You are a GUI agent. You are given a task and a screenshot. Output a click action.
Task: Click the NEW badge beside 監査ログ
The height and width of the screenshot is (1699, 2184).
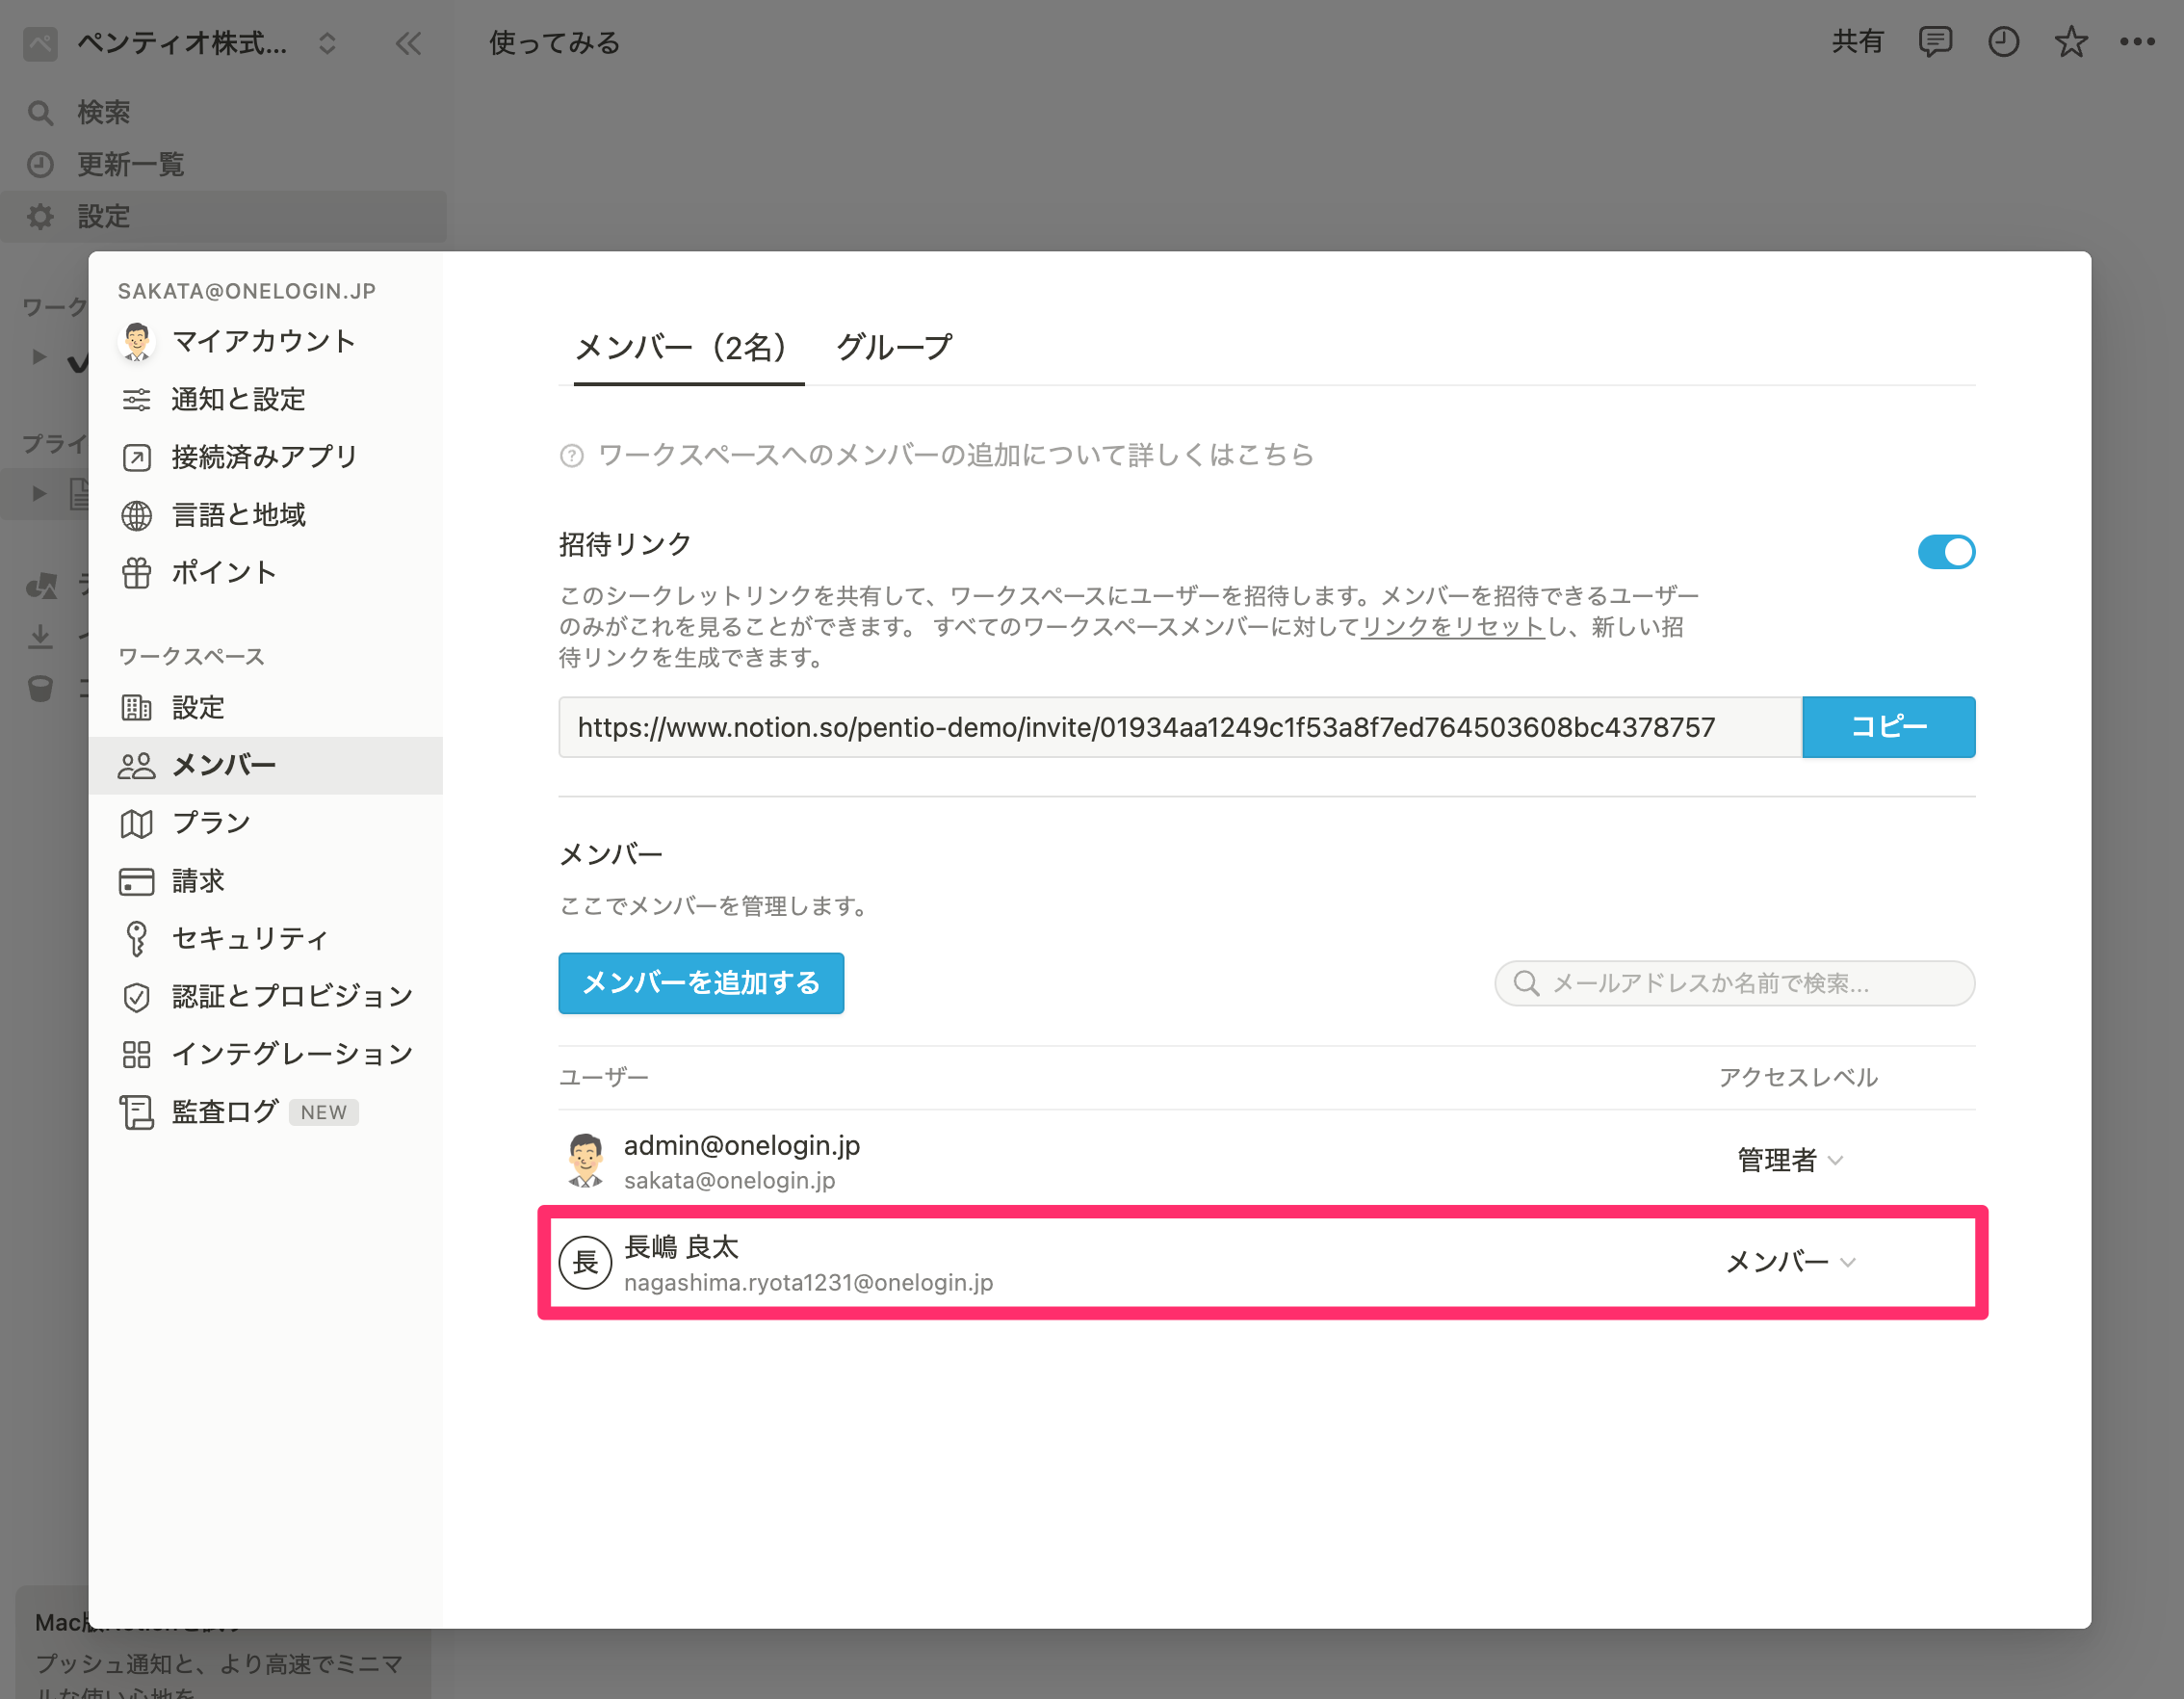tap(323, 1112)
